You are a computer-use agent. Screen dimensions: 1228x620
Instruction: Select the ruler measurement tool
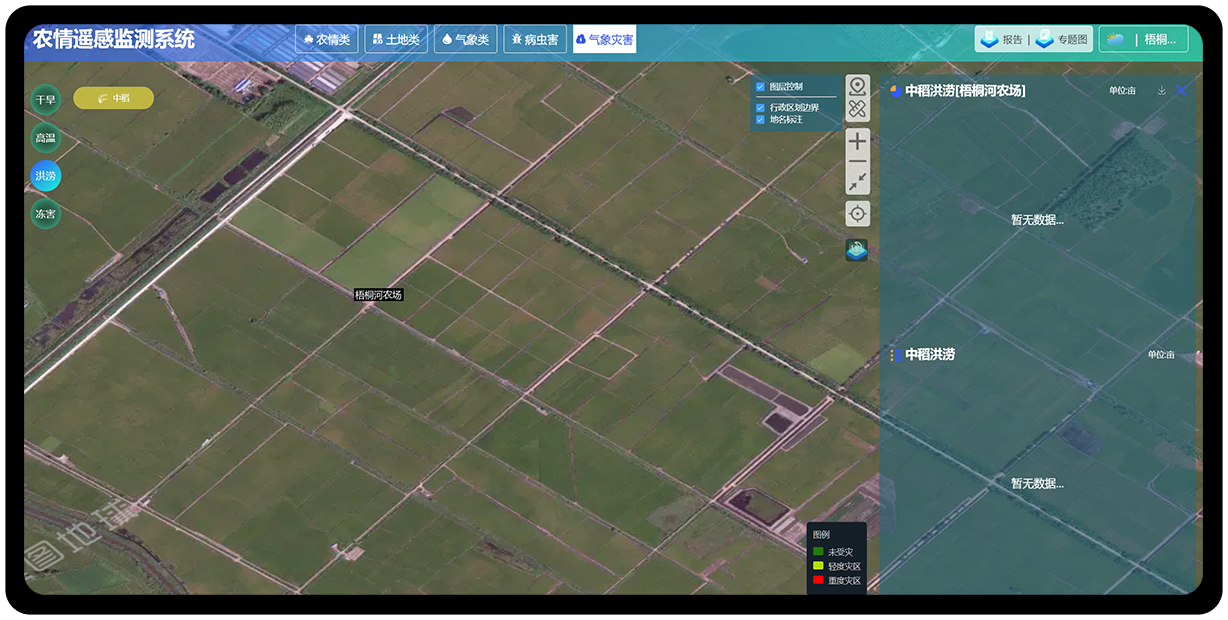coord(857,109)
